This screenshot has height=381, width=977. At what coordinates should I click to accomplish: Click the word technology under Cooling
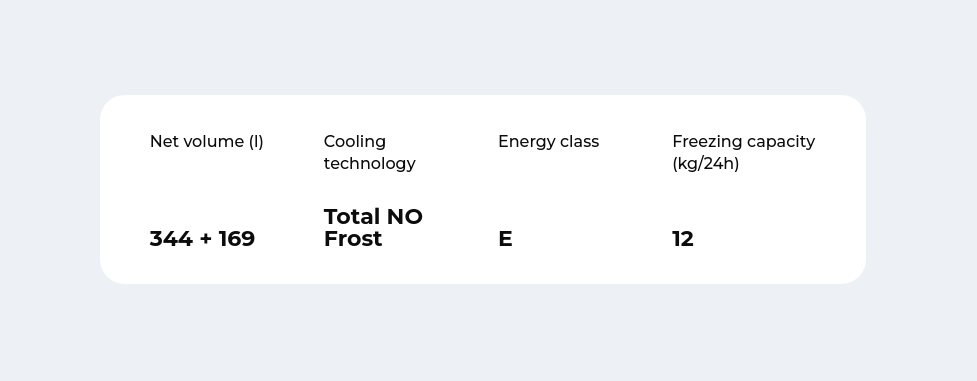click(369, 163)
